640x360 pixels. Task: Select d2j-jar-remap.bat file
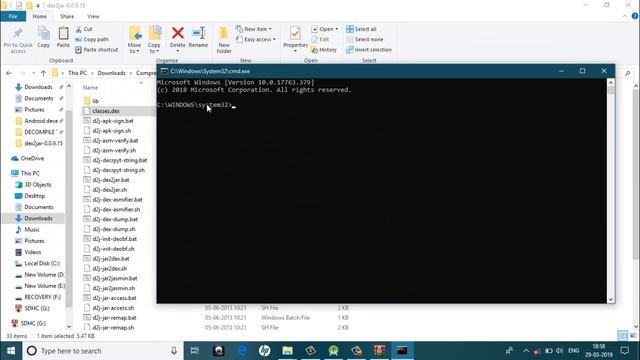pos(114,318)
